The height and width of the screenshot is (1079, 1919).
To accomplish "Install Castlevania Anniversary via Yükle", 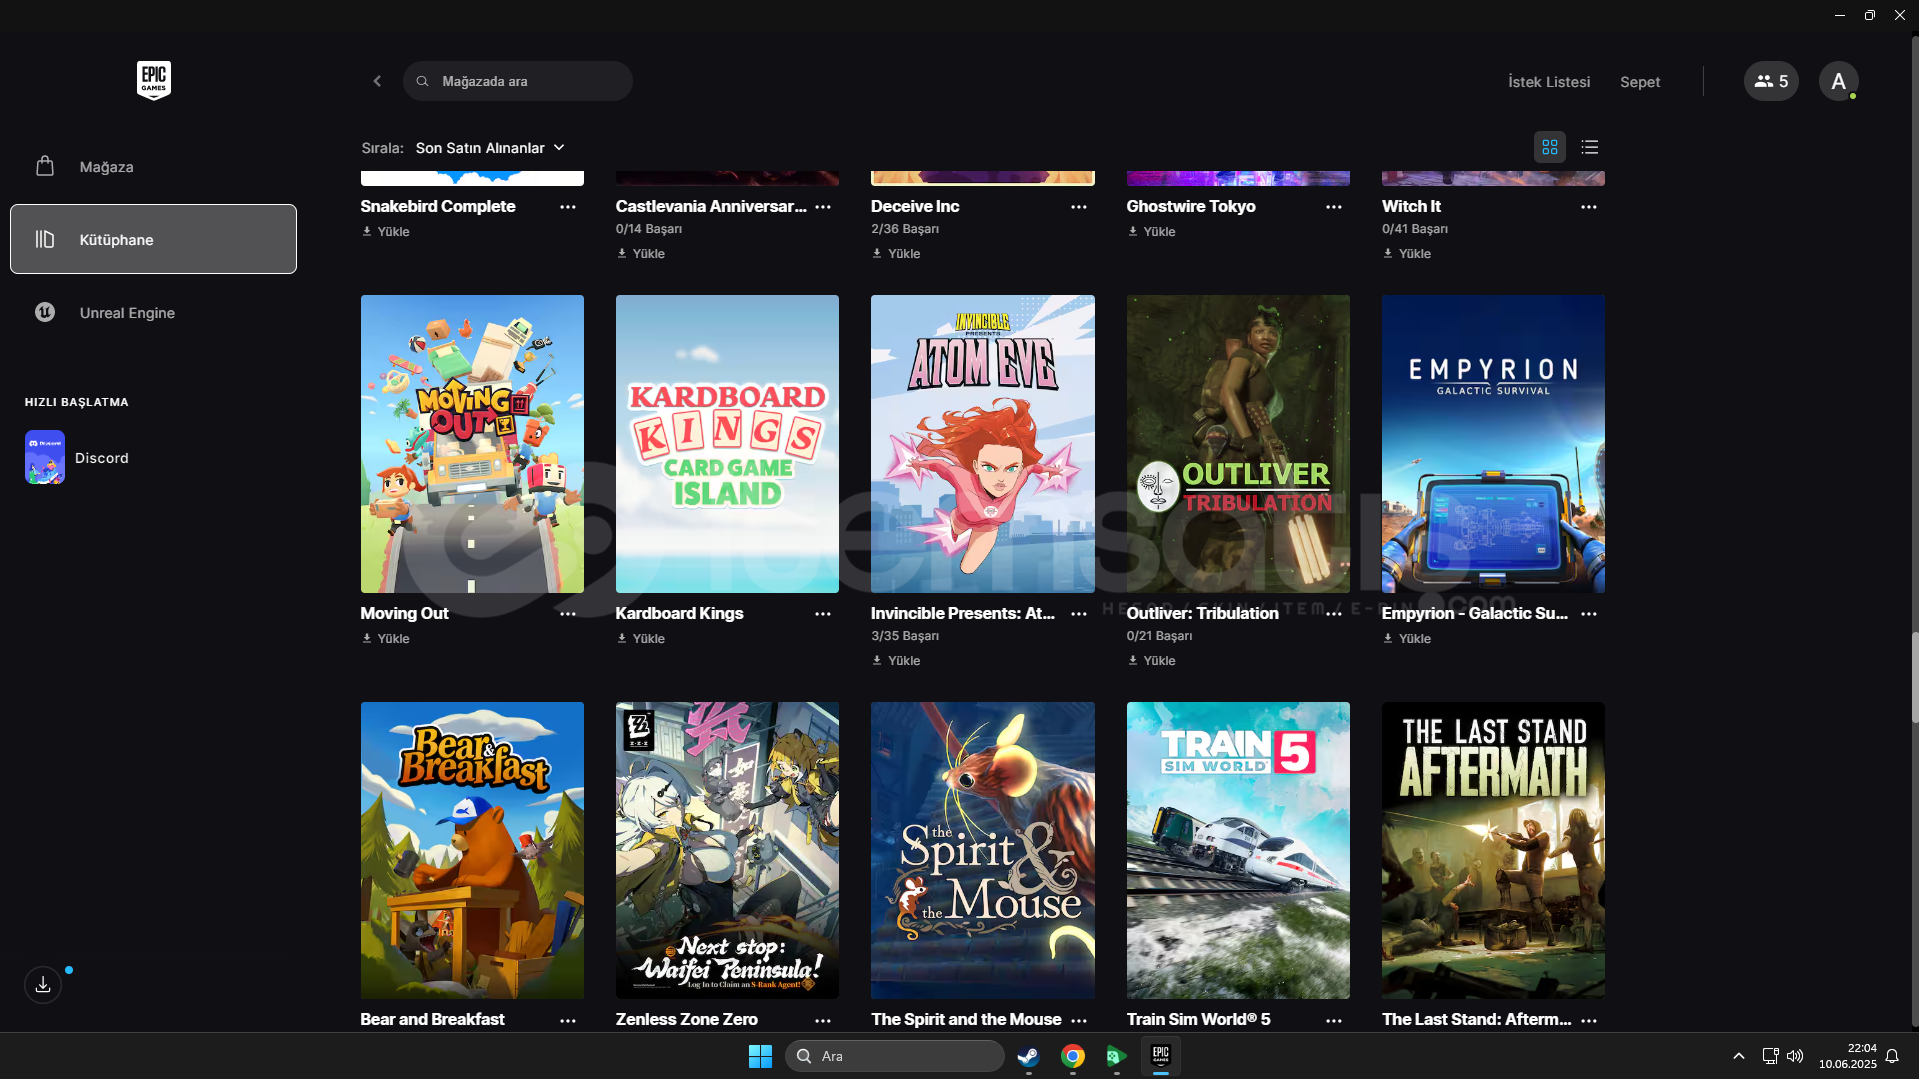I will (x=641, y=253).
